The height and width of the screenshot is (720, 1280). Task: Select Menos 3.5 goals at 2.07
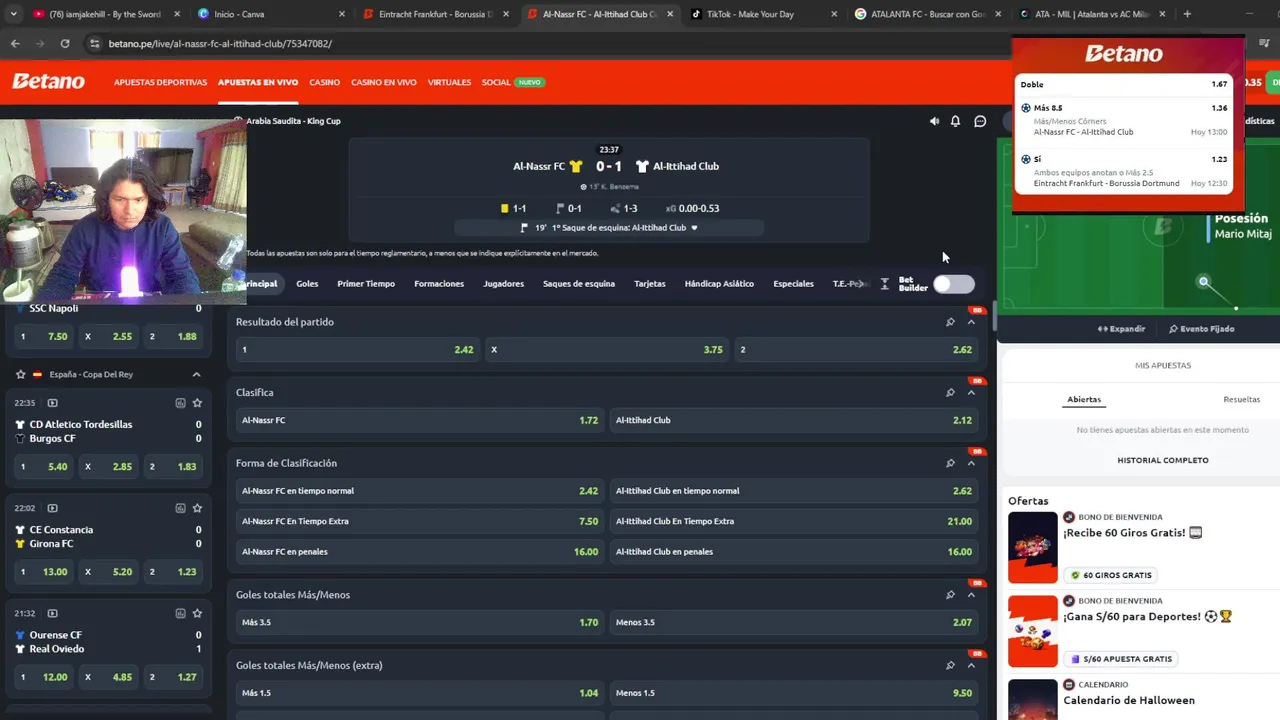click(x=794, y=622)
